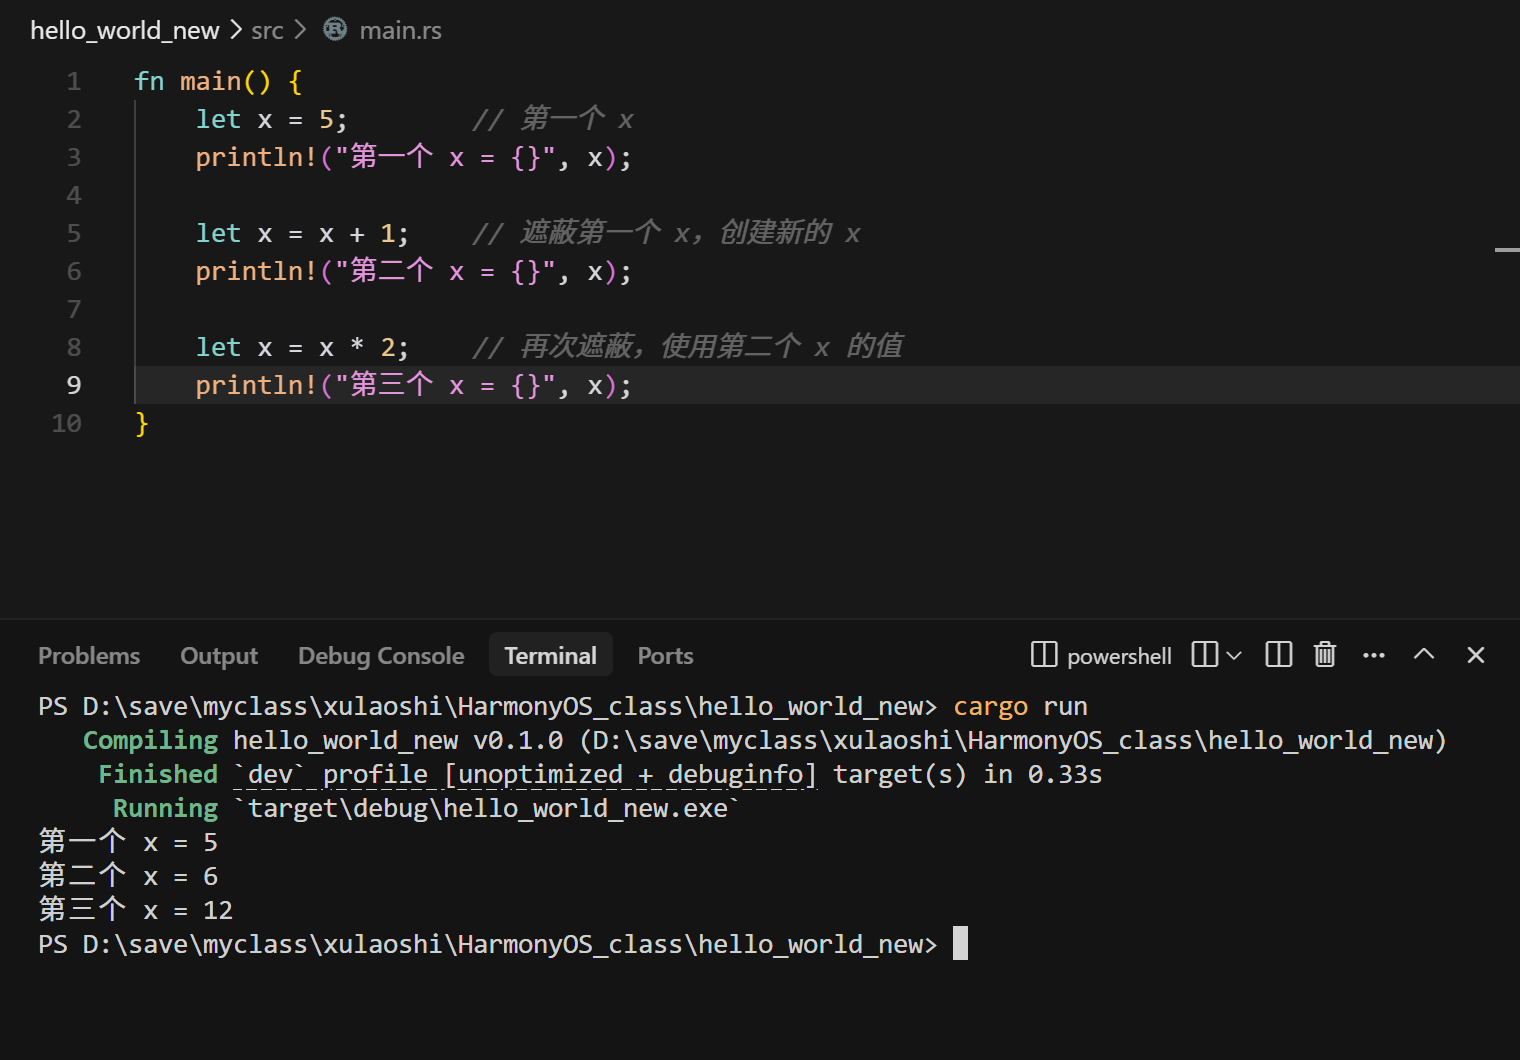Click line number 9 in gutter
The height and width of the screenshot is (1060, 1520).
[x=73, y=385]
